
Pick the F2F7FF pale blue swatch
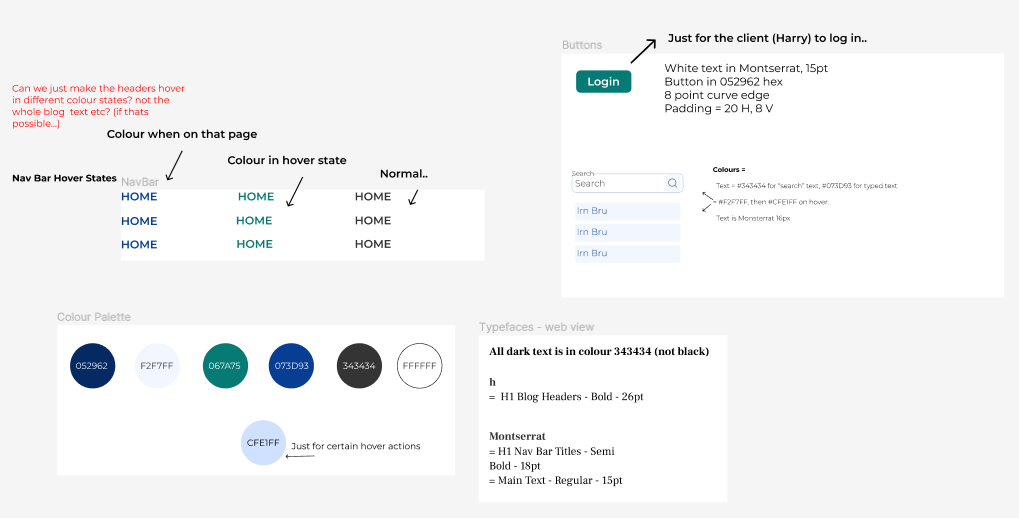click(157, 366)
